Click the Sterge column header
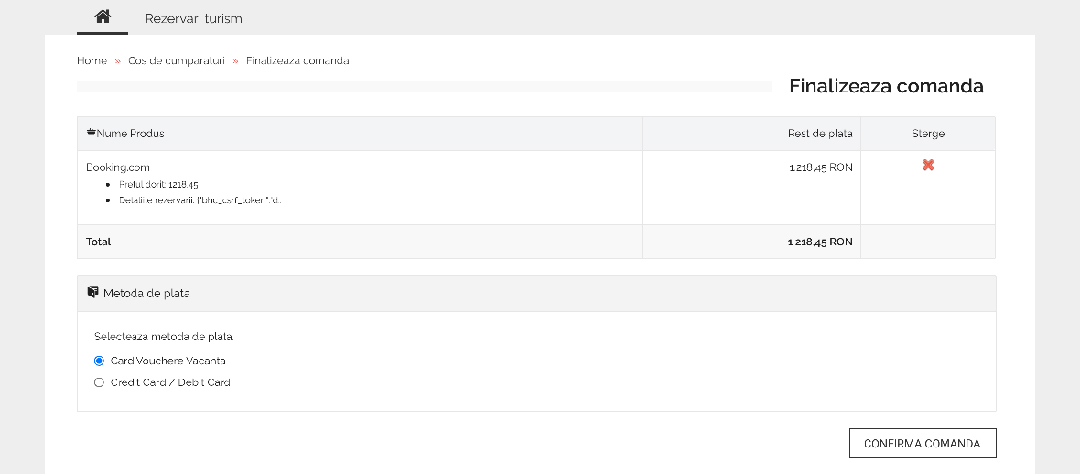Image resolution: width=1080 pixels, height=474 pixels. click(x=928, y=134)
